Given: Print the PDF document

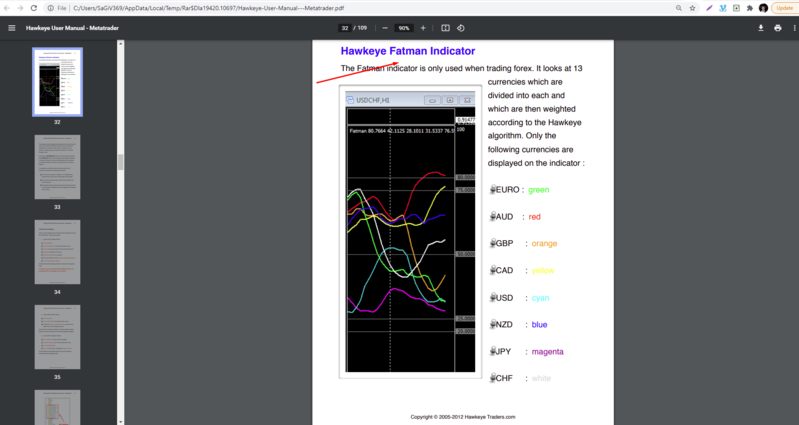Looking at the screenshot, I should [x=778, y=28].
